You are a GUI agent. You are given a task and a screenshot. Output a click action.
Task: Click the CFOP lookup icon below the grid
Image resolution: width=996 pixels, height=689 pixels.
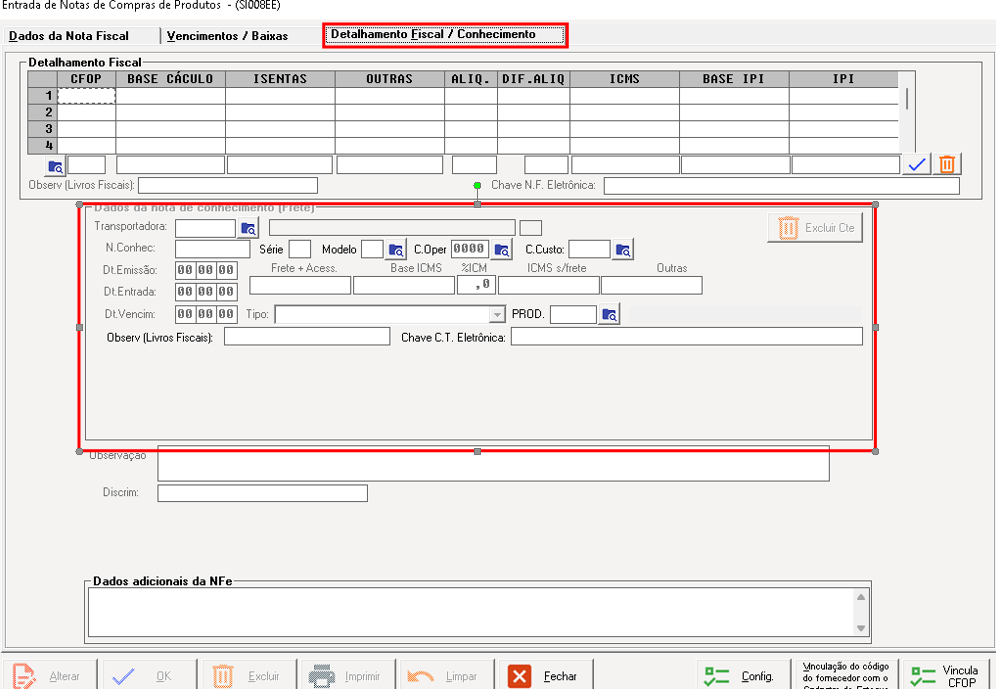coord(56,166)
